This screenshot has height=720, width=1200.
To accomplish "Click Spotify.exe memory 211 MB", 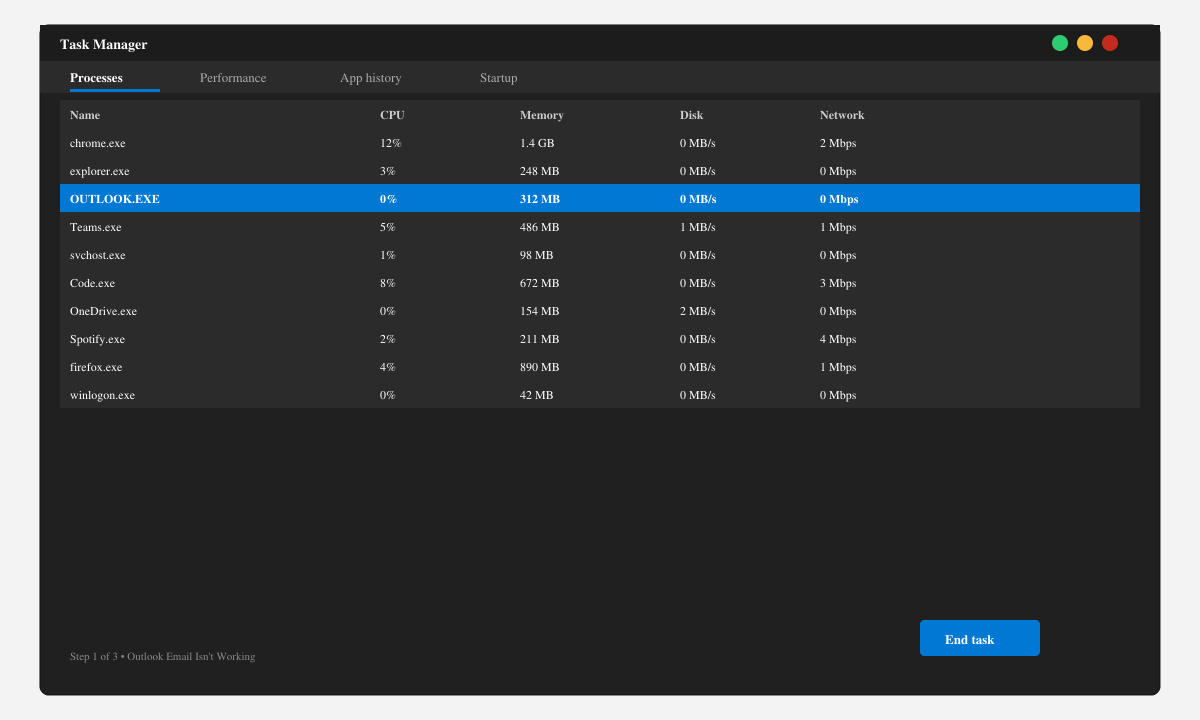I will [x=539, y=339].
